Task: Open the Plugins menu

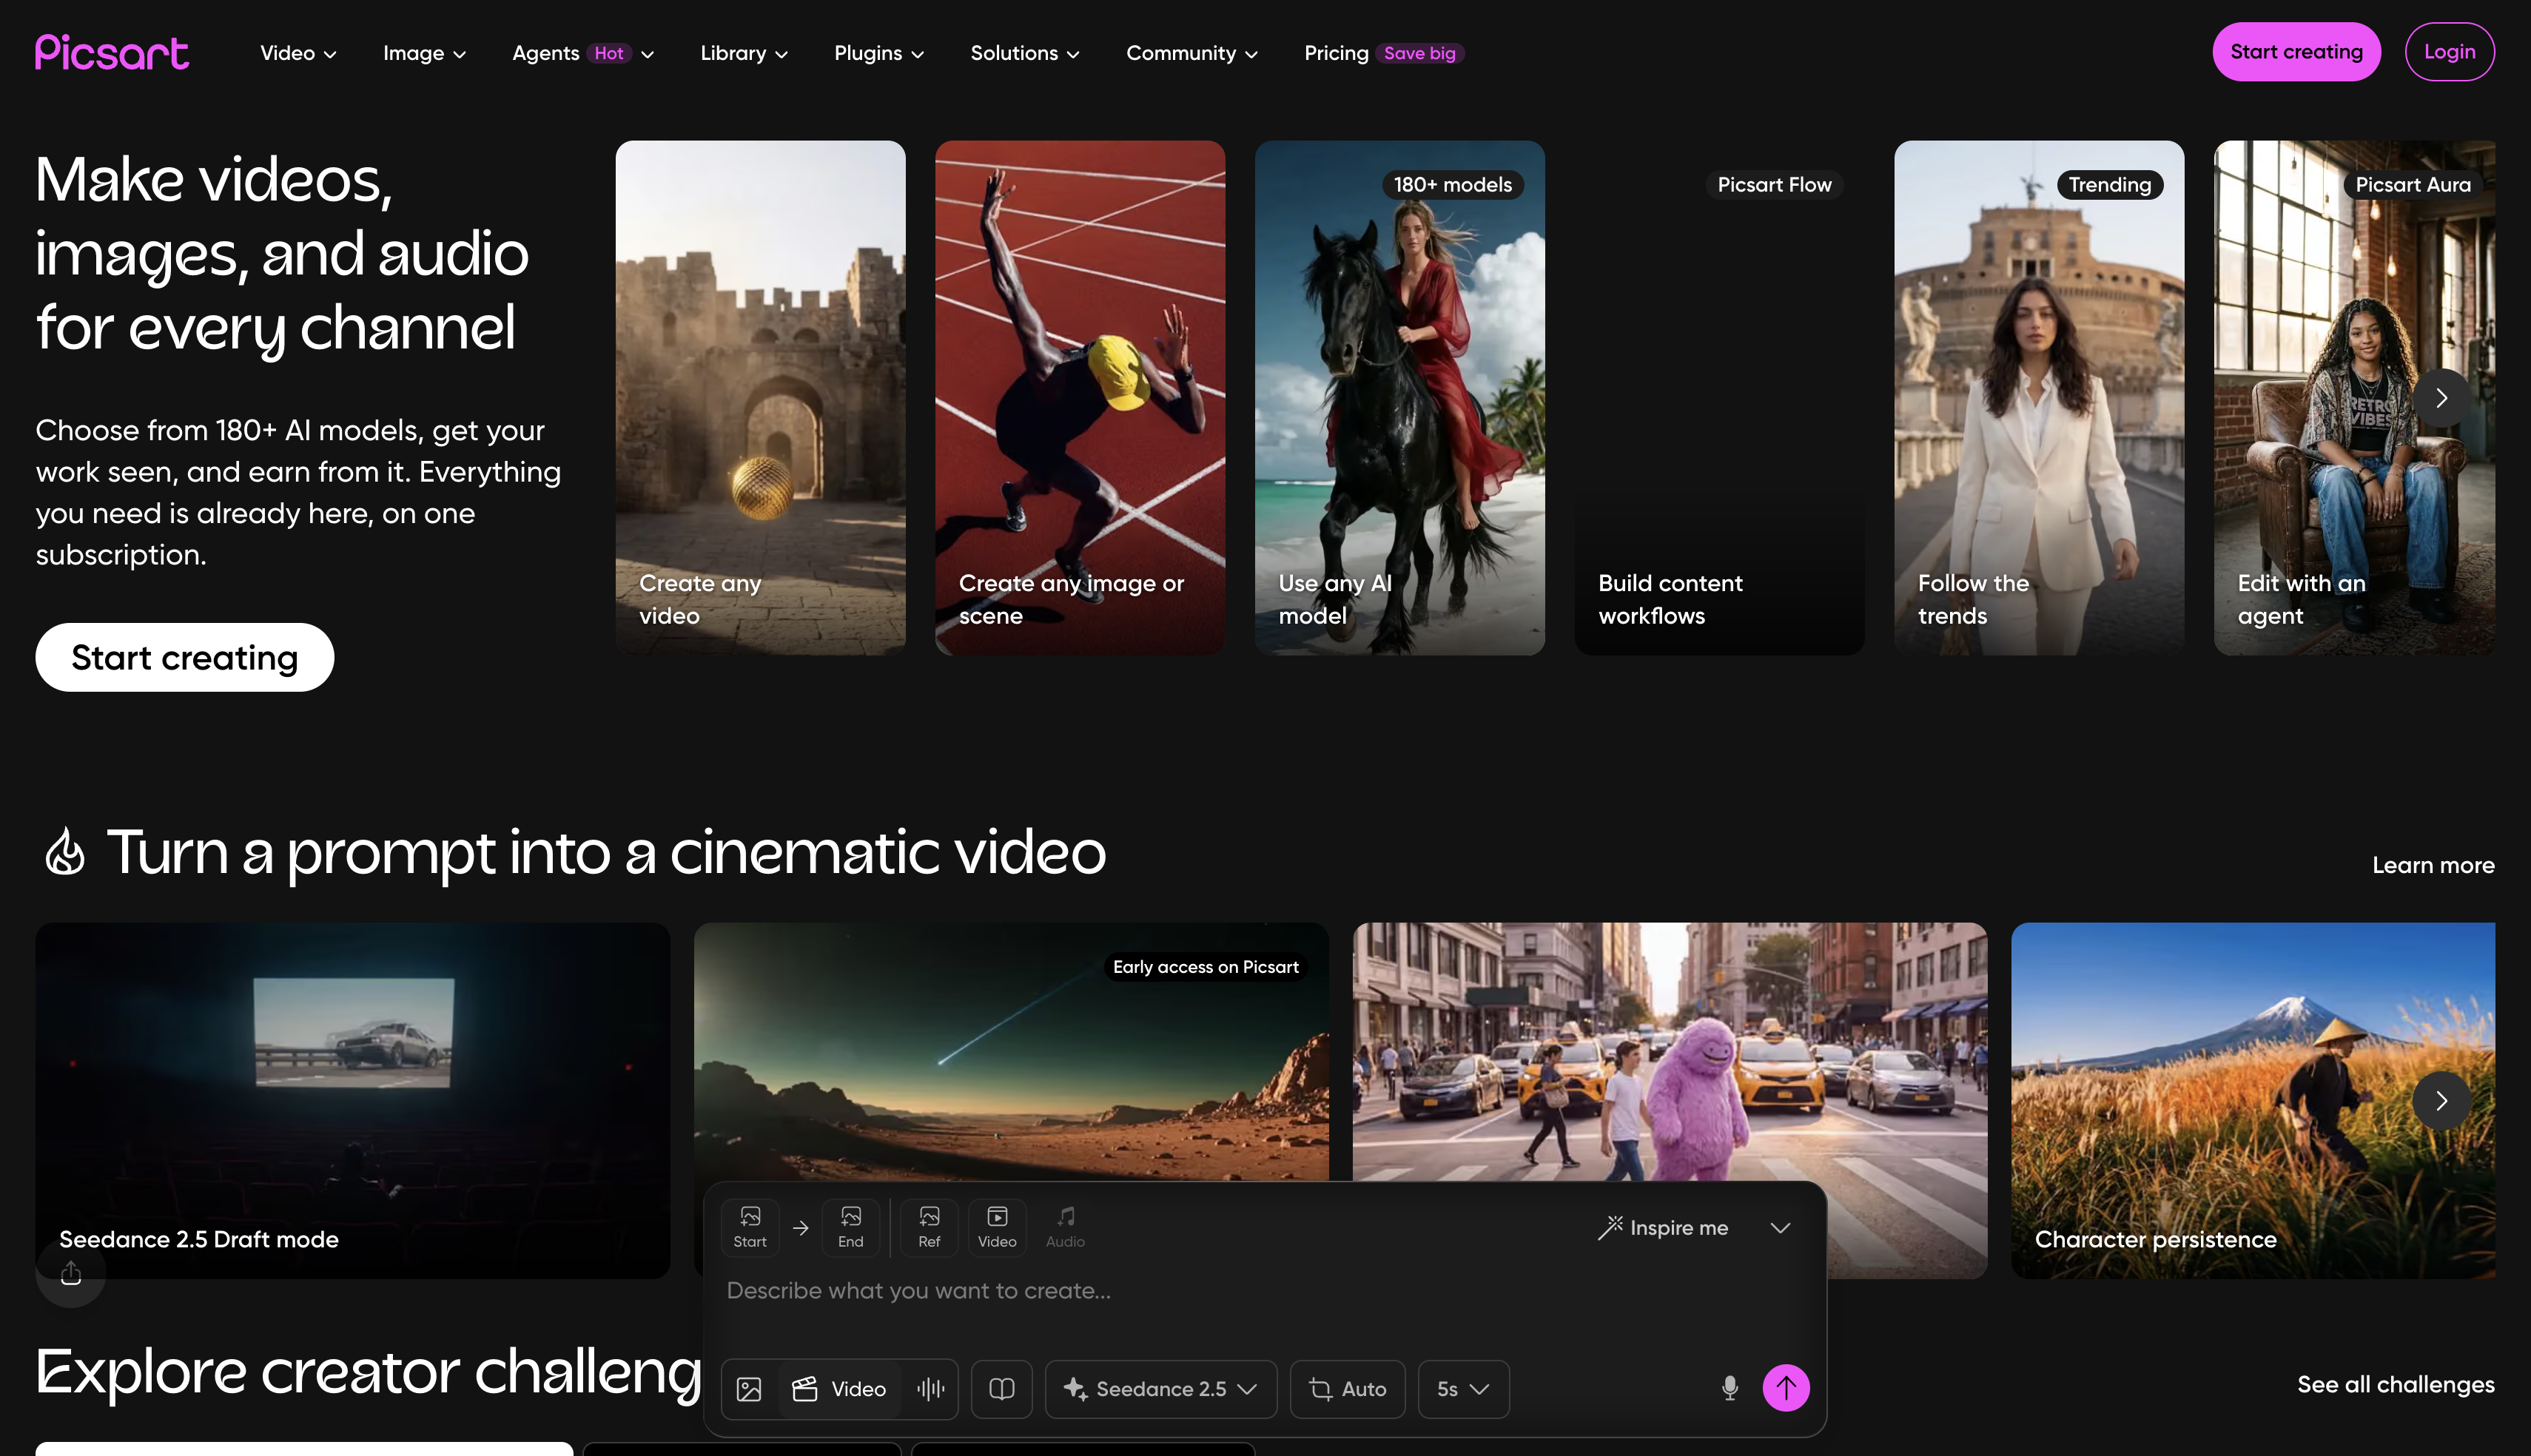Action: pyautogui.click(x=879, y=53)
